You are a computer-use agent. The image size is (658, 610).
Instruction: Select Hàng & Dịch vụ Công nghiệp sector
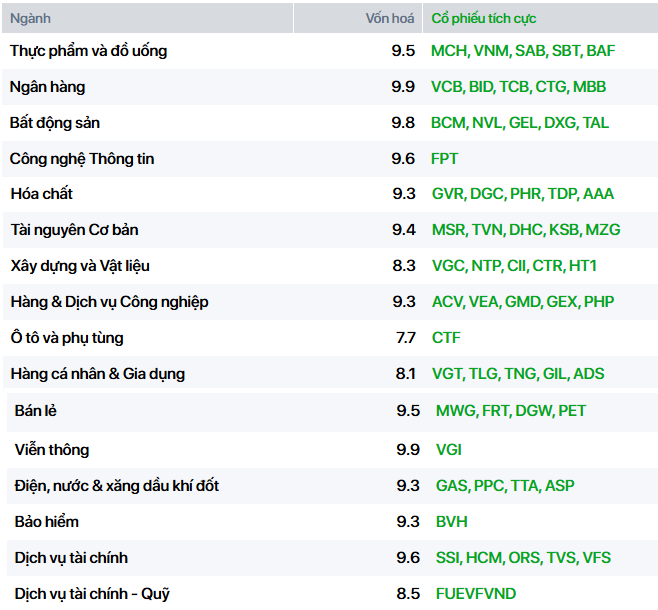tap(110, 302)
